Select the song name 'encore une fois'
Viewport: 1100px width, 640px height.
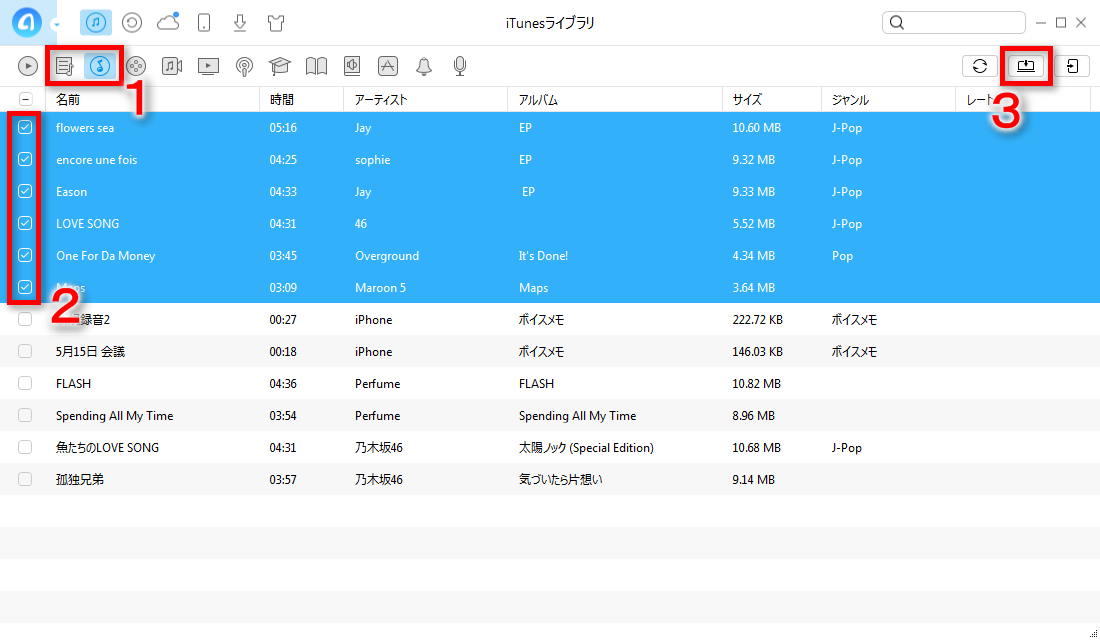click(x=97, y=160)
